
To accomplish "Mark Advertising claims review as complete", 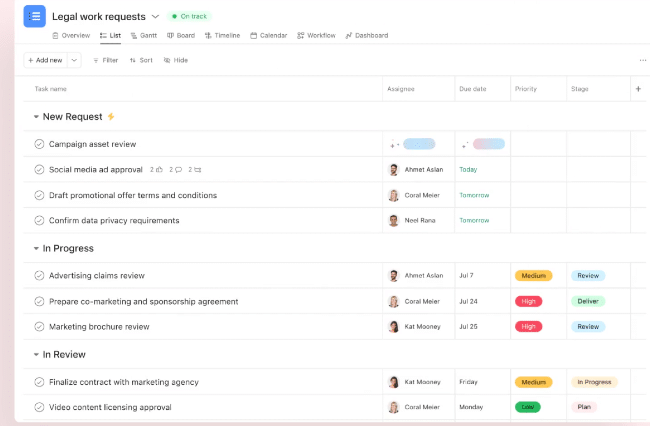I will [x=39, y=276].
